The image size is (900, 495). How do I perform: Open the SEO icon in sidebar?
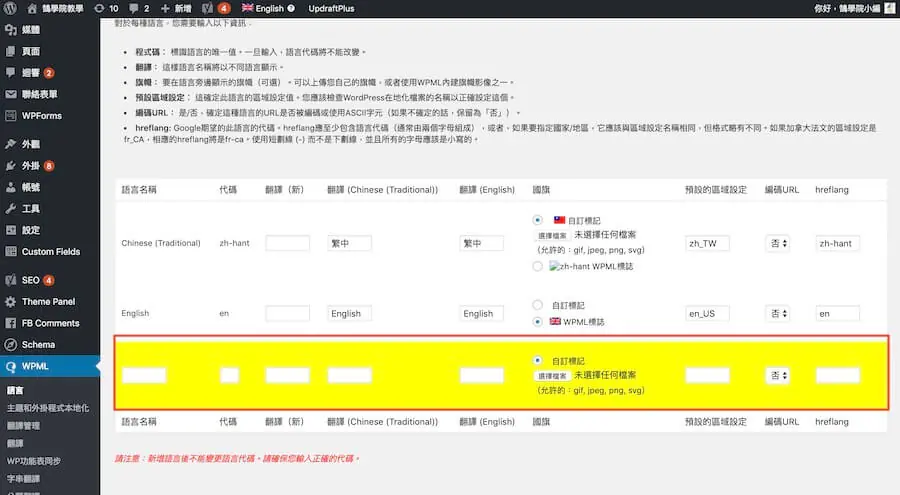[x=10, y=280]
